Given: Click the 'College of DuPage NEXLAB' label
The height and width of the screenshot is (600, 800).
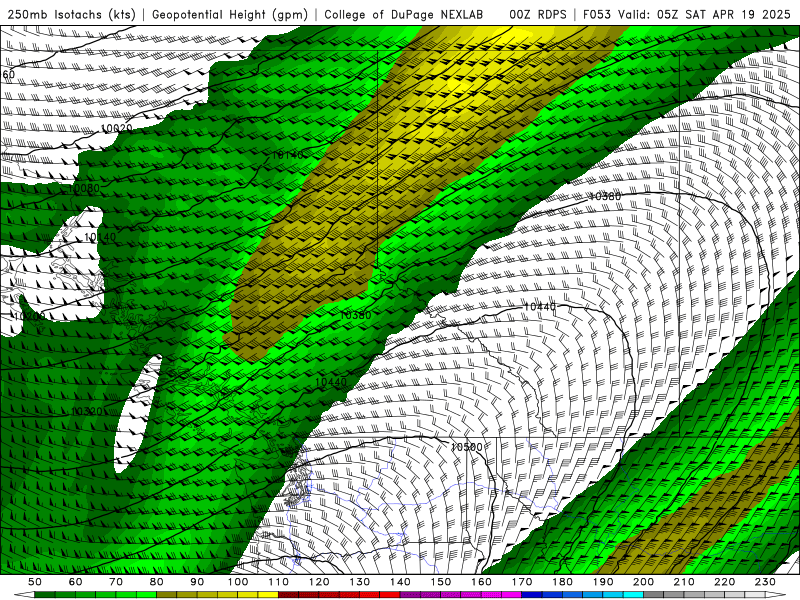Looking at the screenshot, I should pyautogui.click(x=404, y=14).
